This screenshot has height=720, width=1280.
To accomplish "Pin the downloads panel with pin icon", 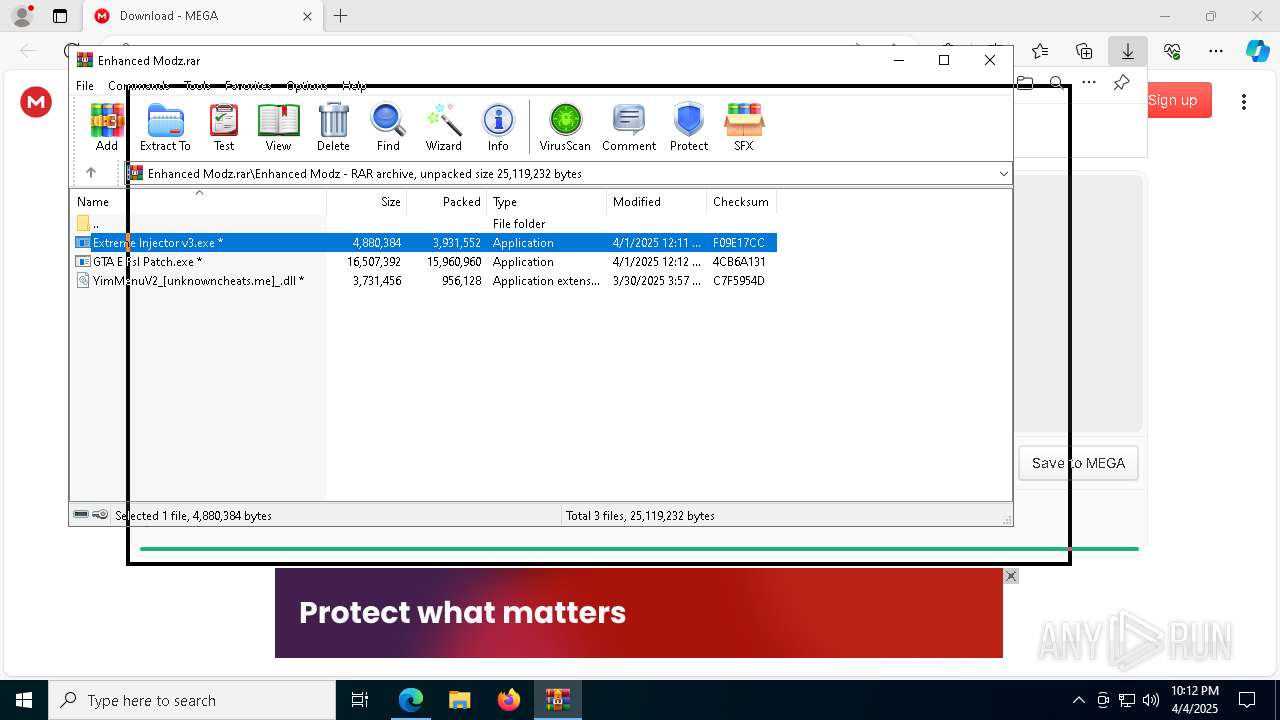I will pos(1121,83).
